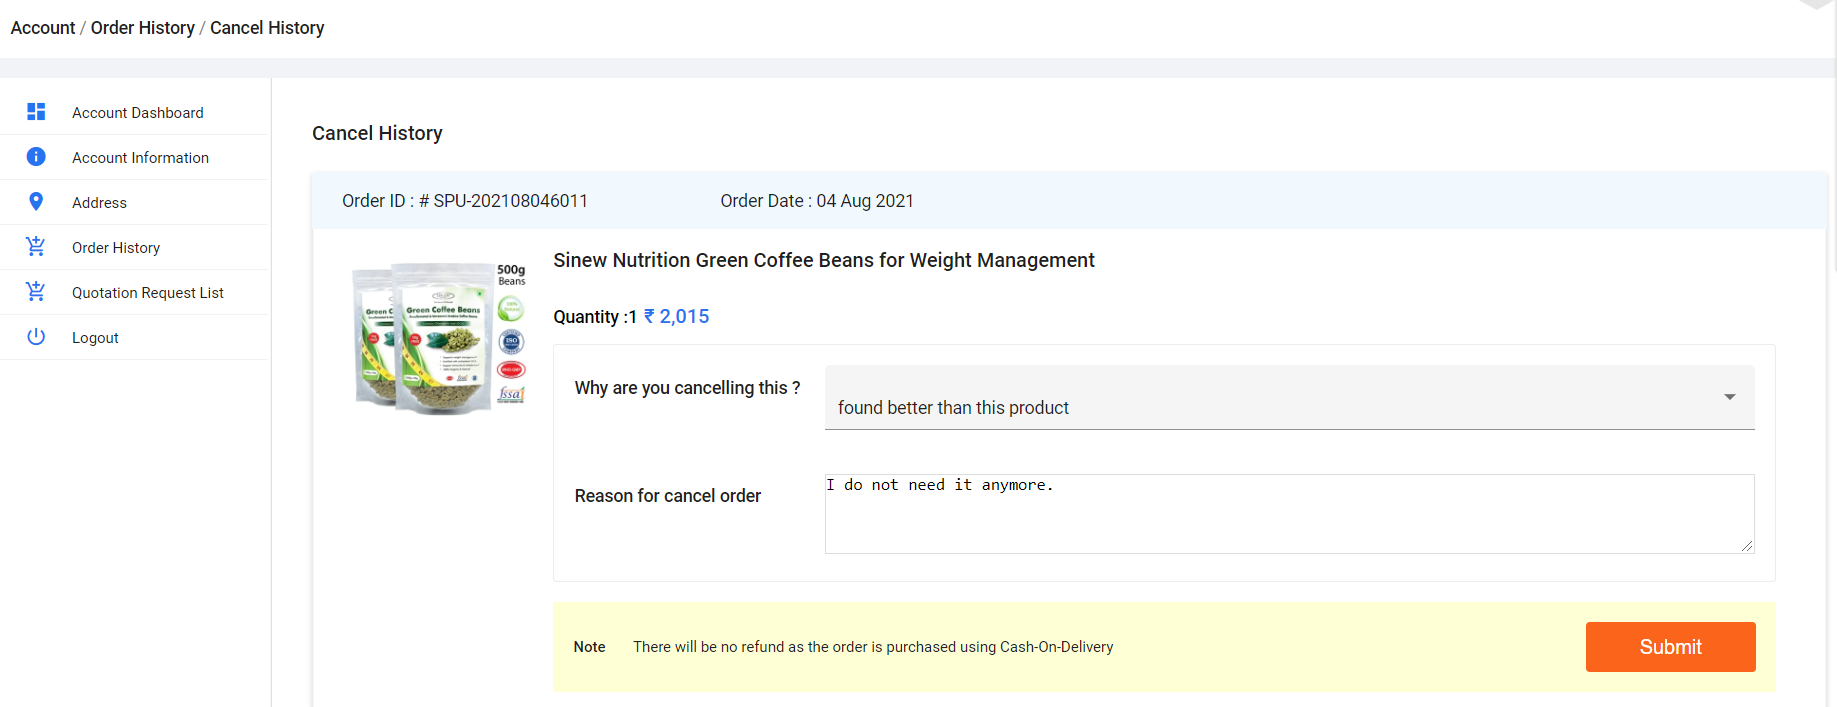The image size is (1837, 707).
Task: Click inside the reason for cancel textarea
Action: pyautogui.click(x=1288, y=514)
